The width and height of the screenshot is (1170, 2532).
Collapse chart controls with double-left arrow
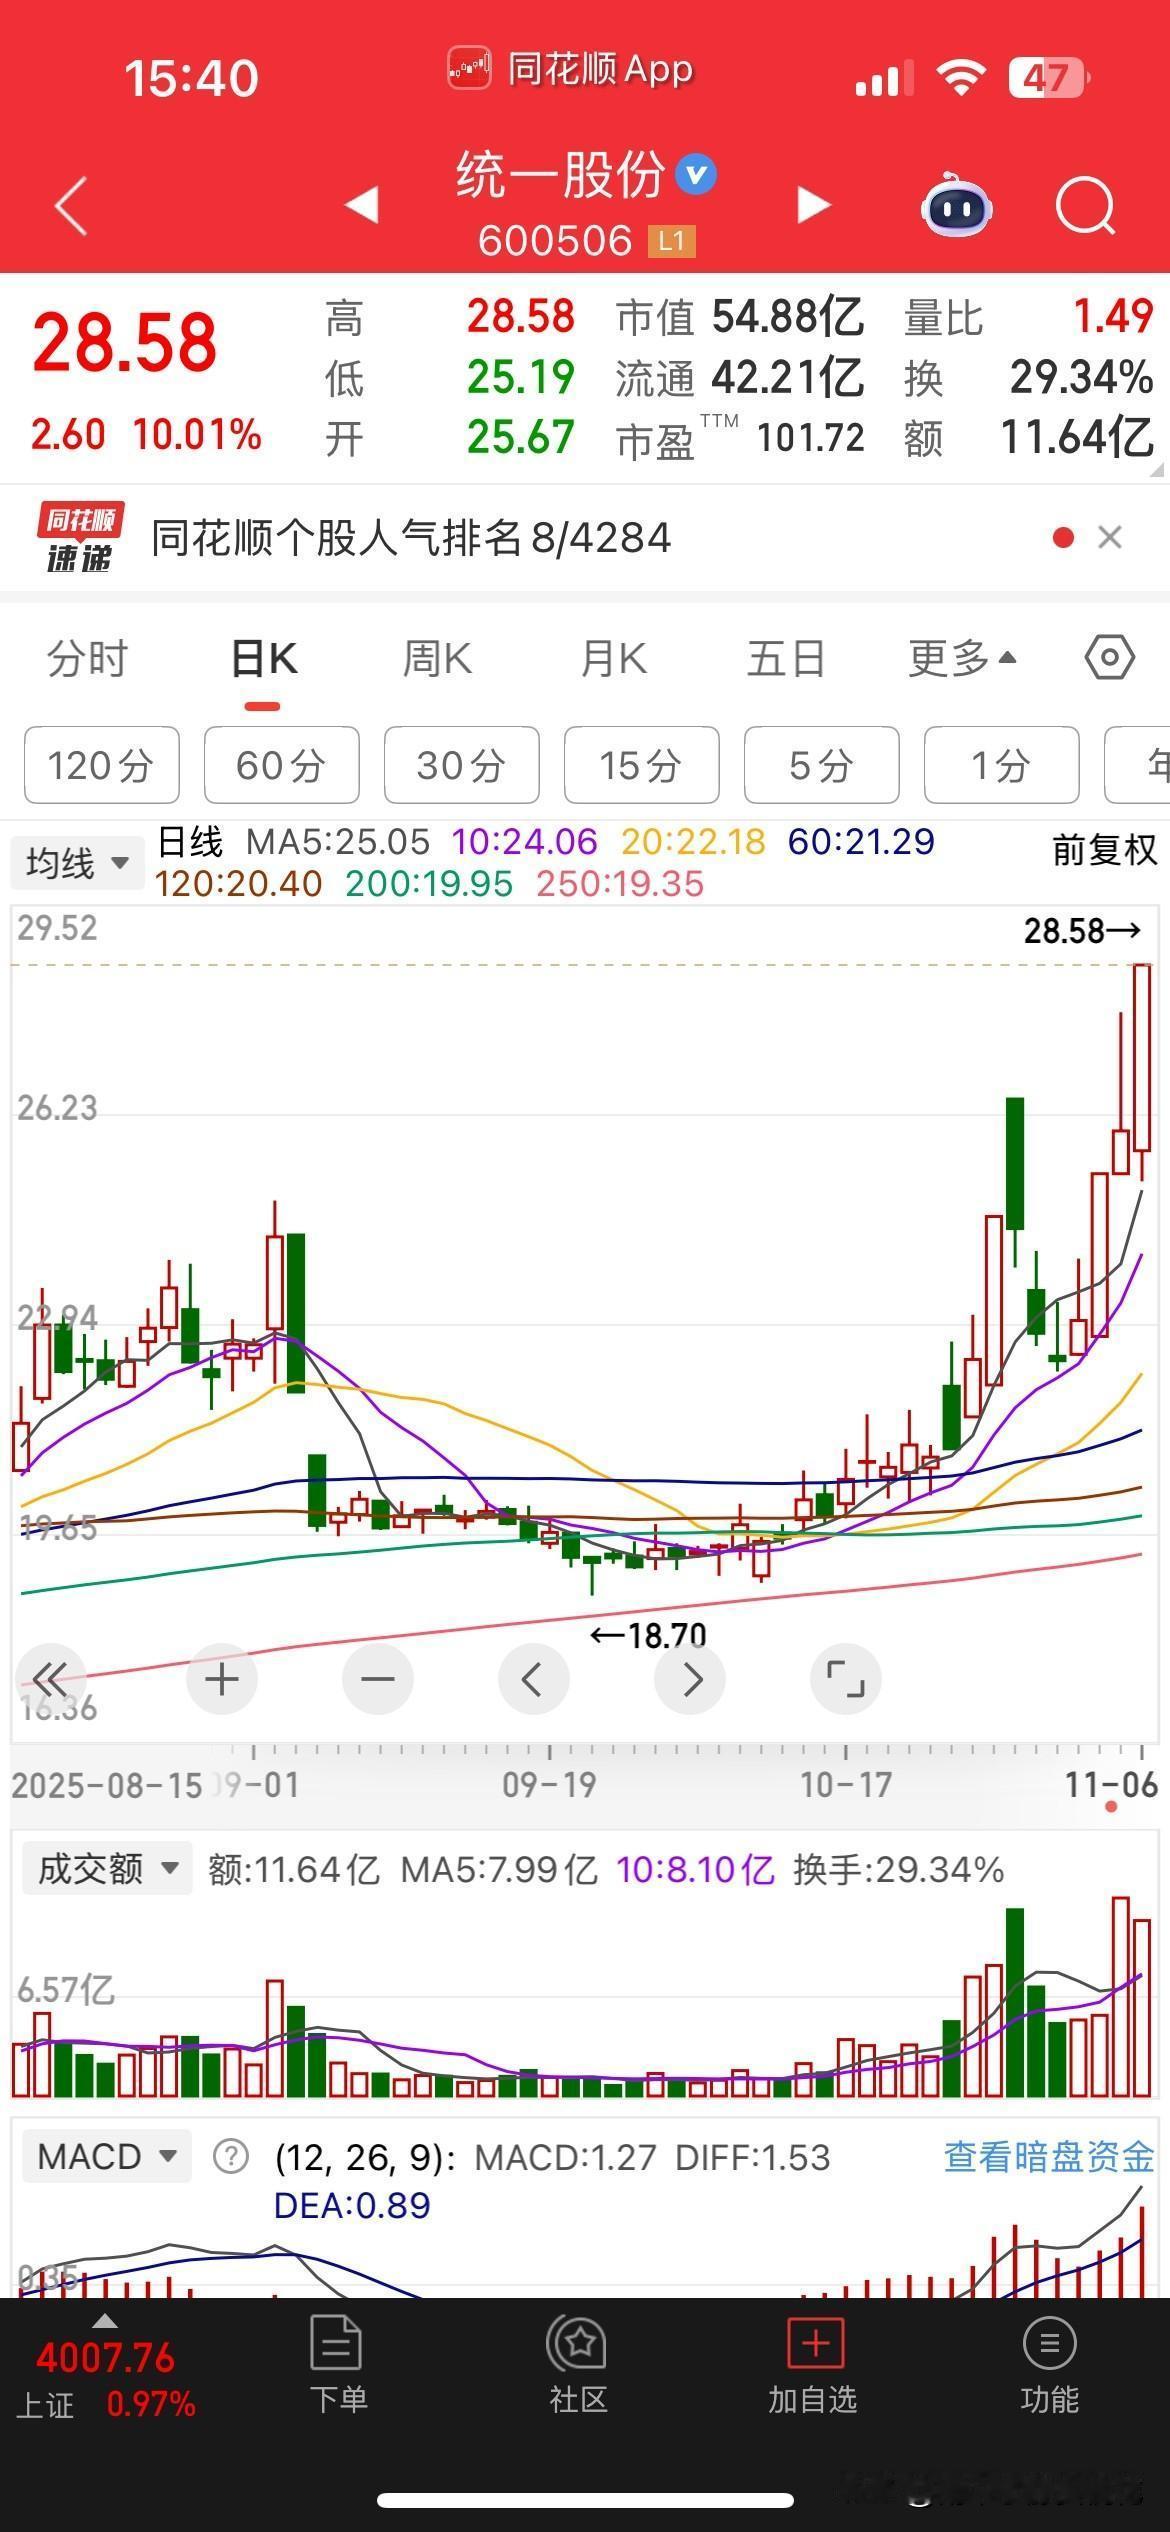pos(50,1679)
